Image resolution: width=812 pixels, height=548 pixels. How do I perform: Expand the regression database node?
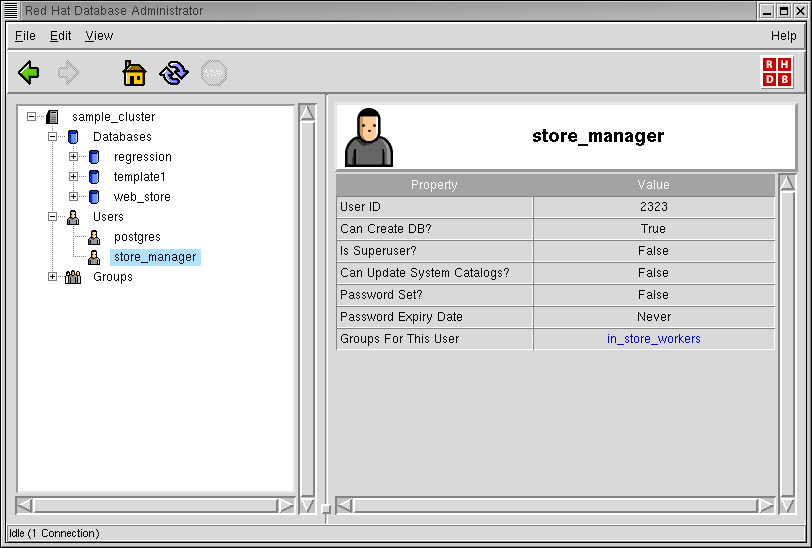[x=73, y=156]
